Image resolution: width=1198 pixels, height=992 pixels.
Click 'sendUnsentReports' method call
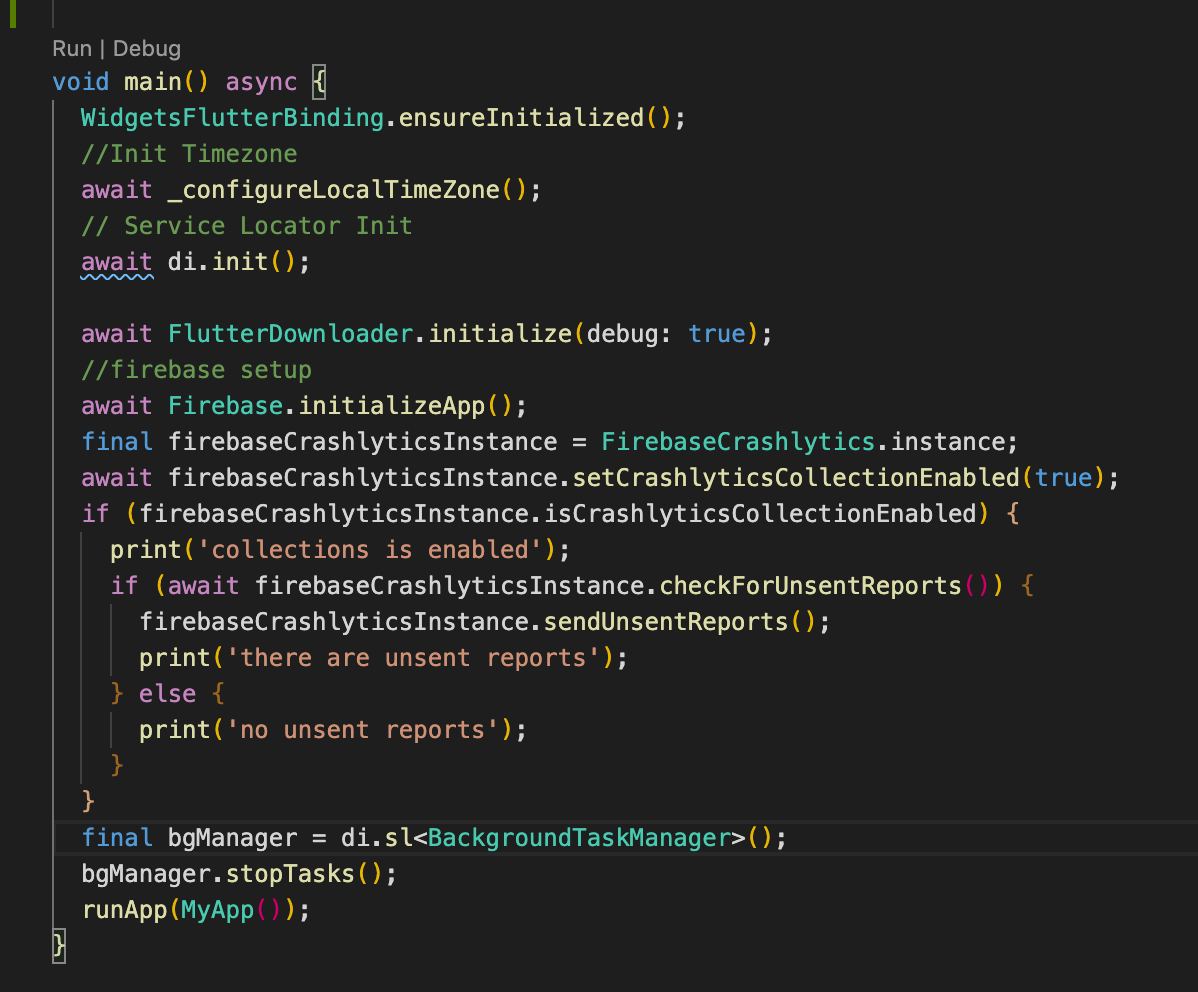pyautogui.click(x=665, y=621)
